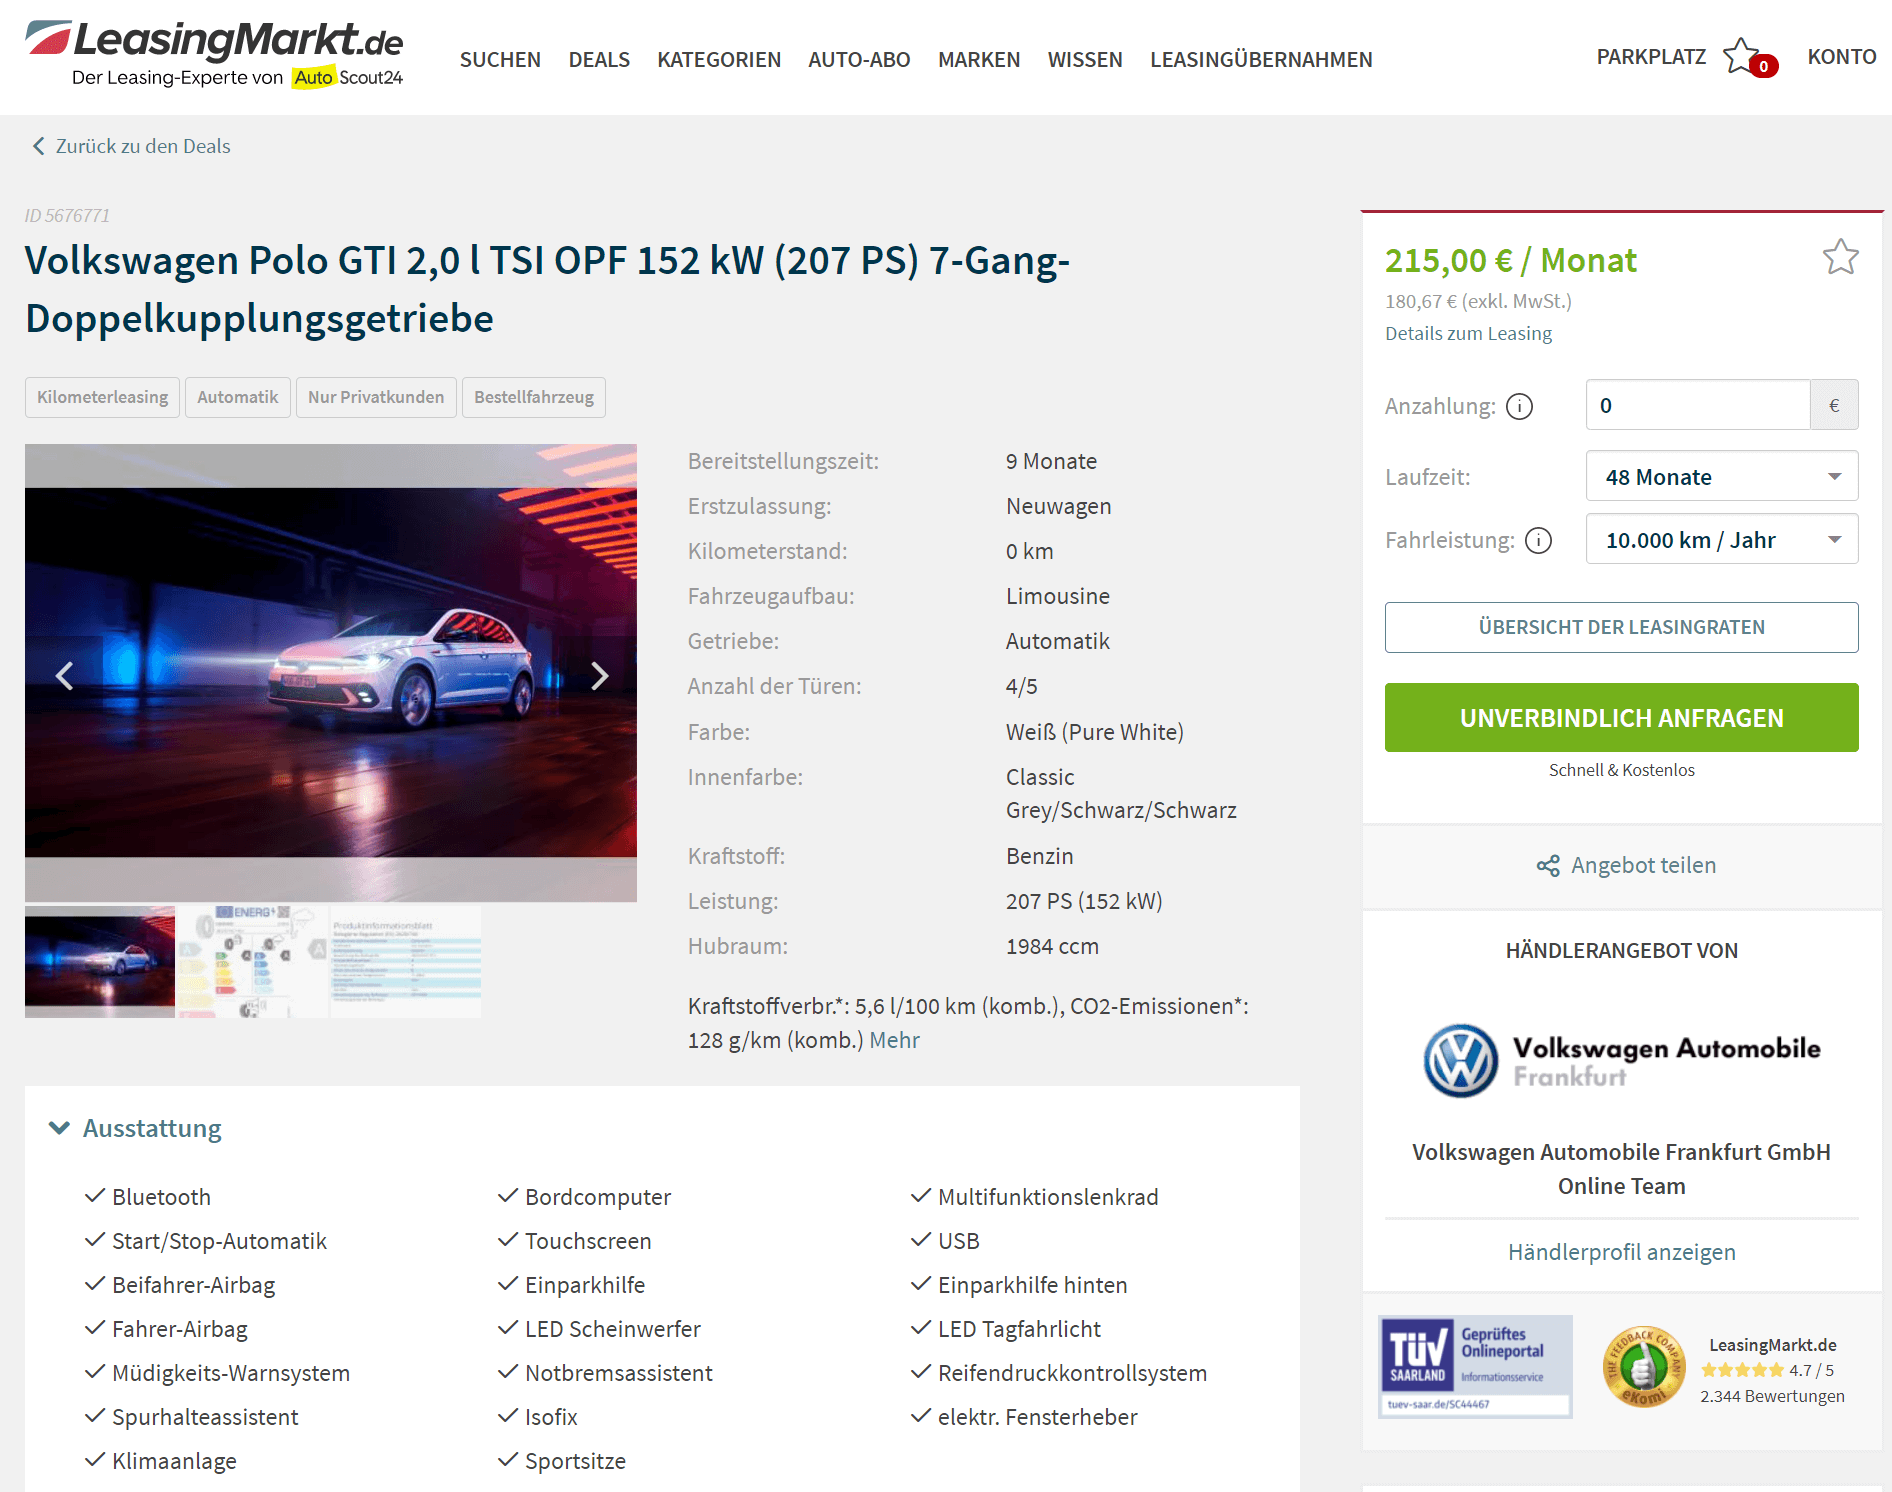Click the Automatik tag
Image resolution: width=1892 pixels, height=1492 pixels.
[x=238, y=397]
